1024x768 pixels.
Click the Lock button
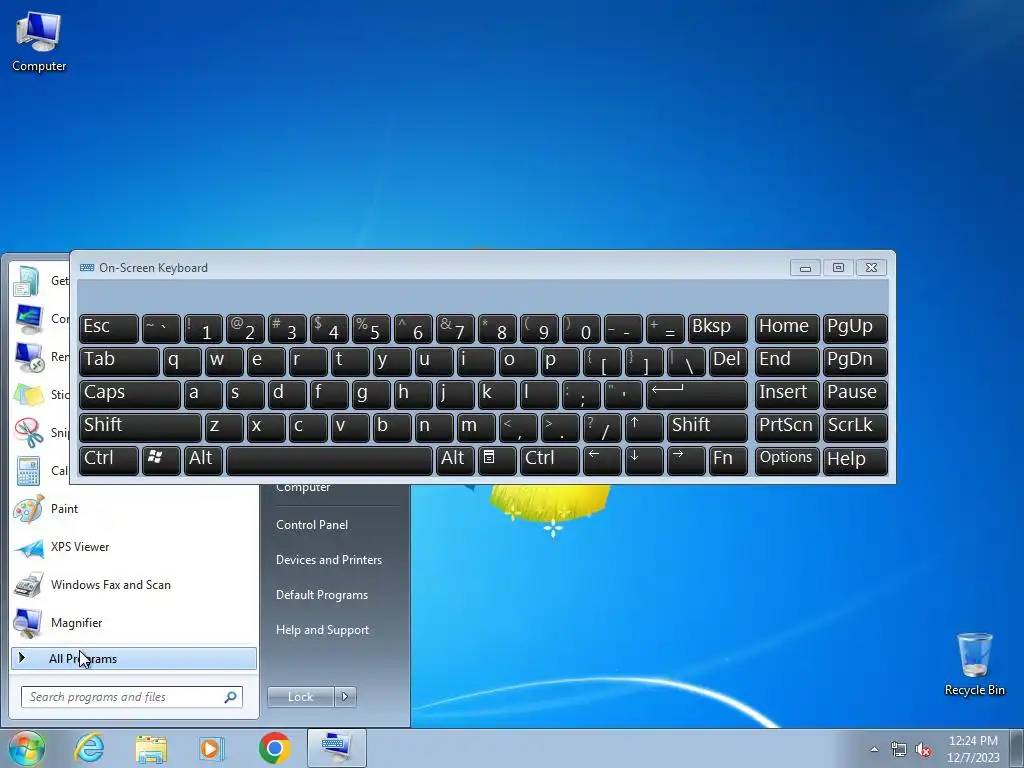[300, 697]
